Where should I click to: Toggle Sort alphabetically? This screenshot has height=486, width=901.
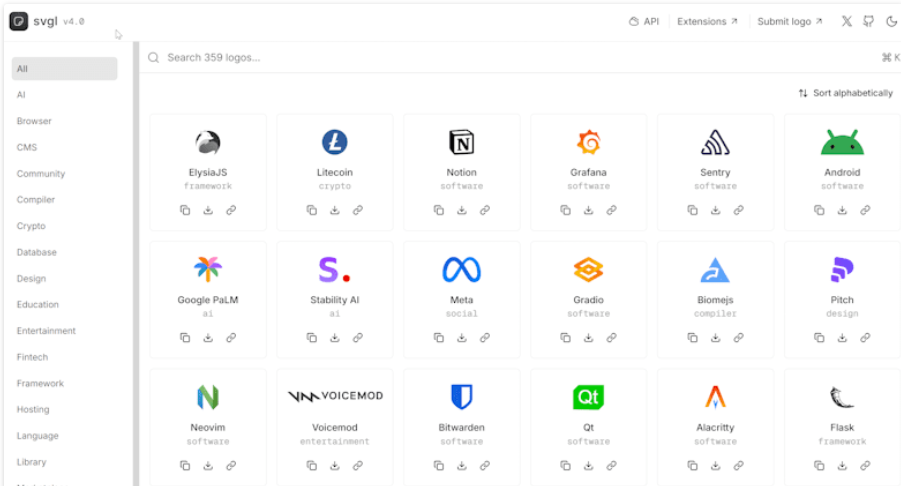[x=846, y=93]
